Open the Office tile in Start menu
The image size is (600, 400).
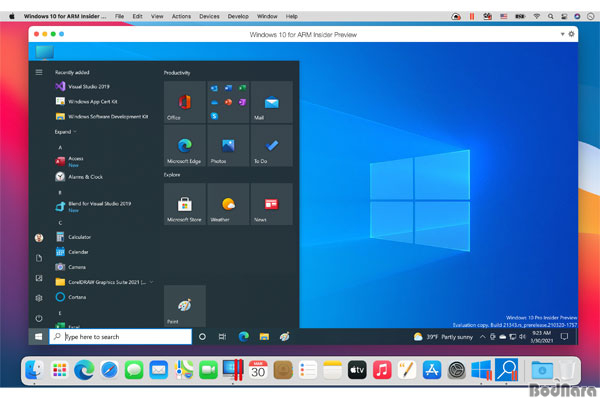(x=184, y=102)
